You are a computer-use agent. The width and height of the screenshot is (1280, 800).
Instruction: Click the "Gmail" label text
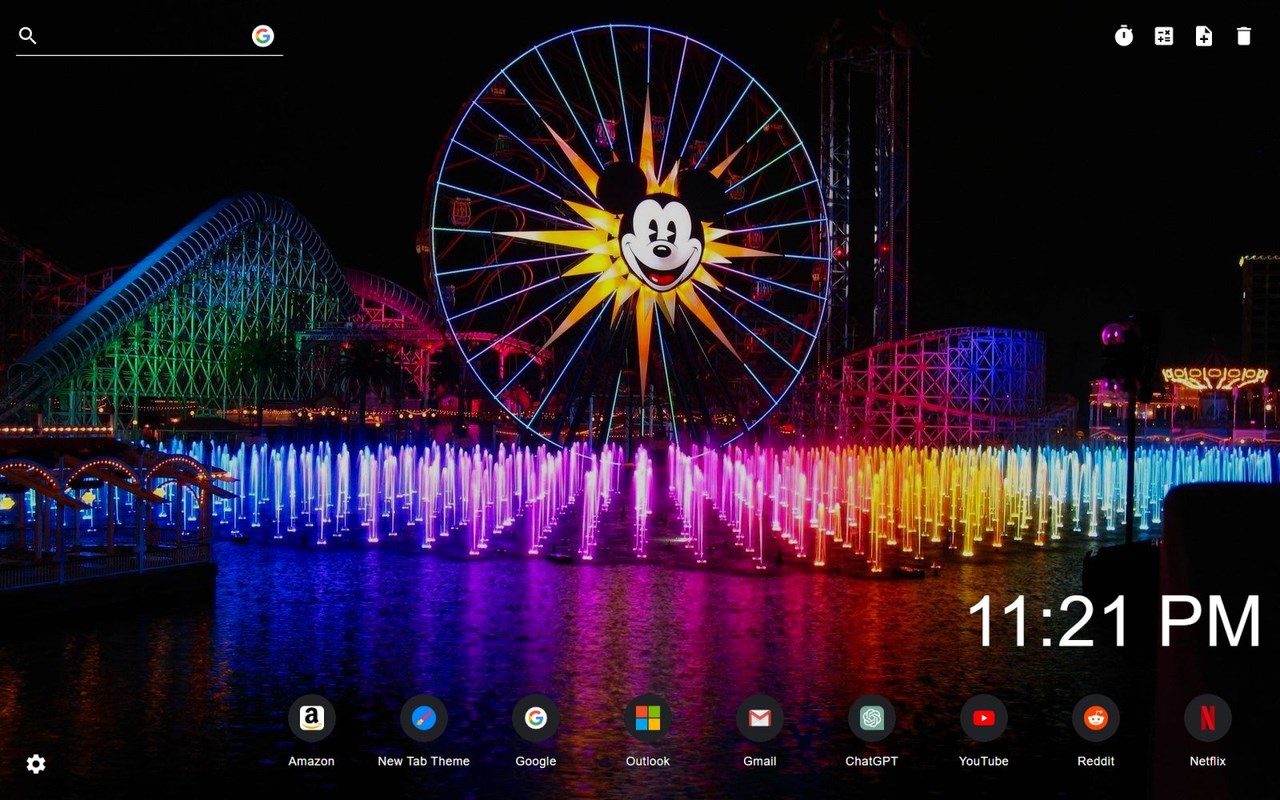click(x=760, y=761)
